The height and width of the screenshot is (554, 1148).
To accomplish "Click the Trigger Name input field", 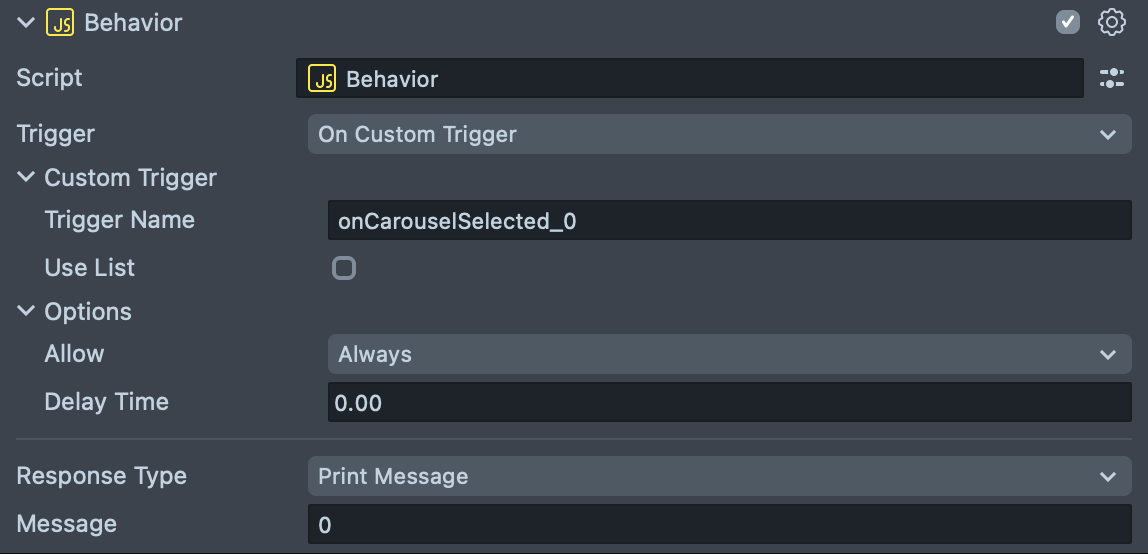I will click(x=728, y=221).
